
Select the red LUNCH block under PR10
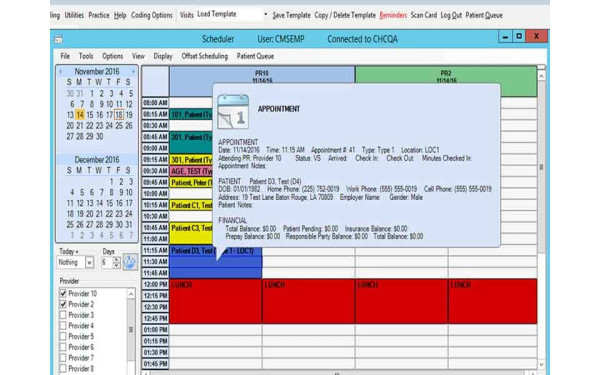point(216,301)
